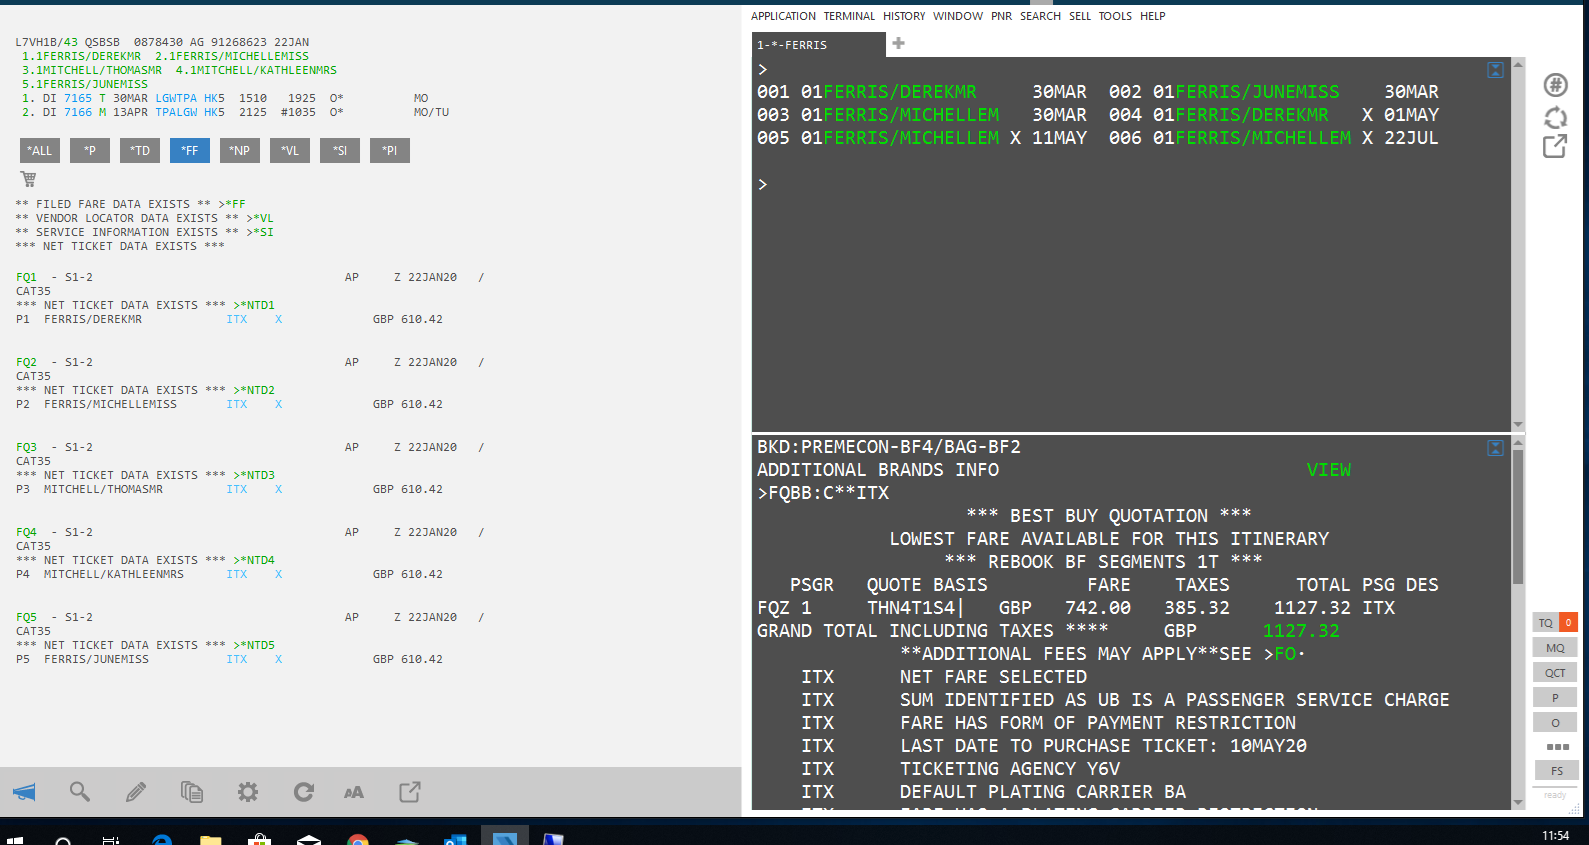The width and height of the screenshot is (1589, 845).
Task: Click the MQ button in sidebar
Action: pos(1555,648)
